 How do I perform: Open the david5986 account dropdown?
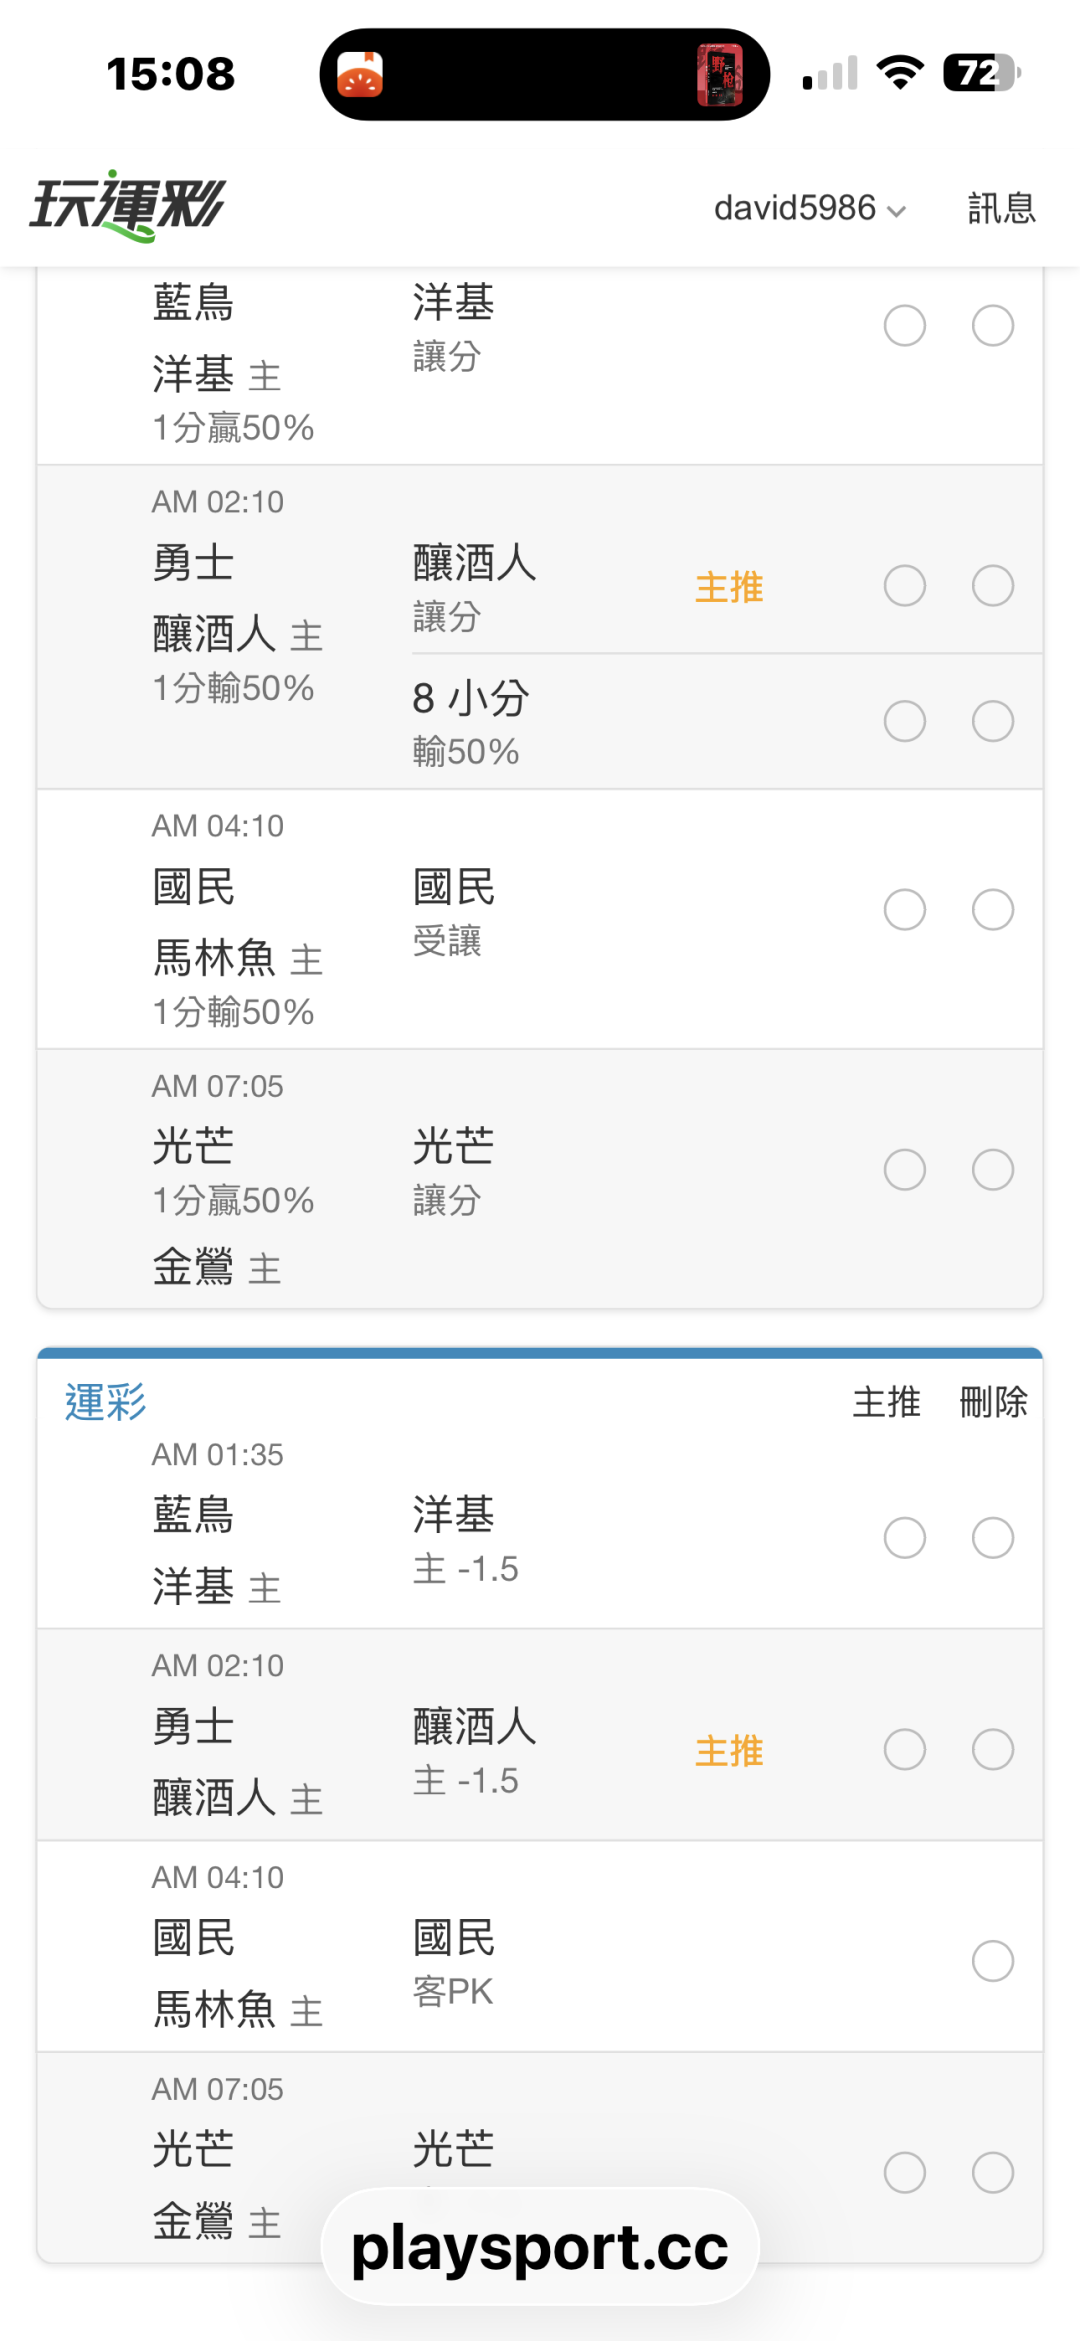pos(810,208)
